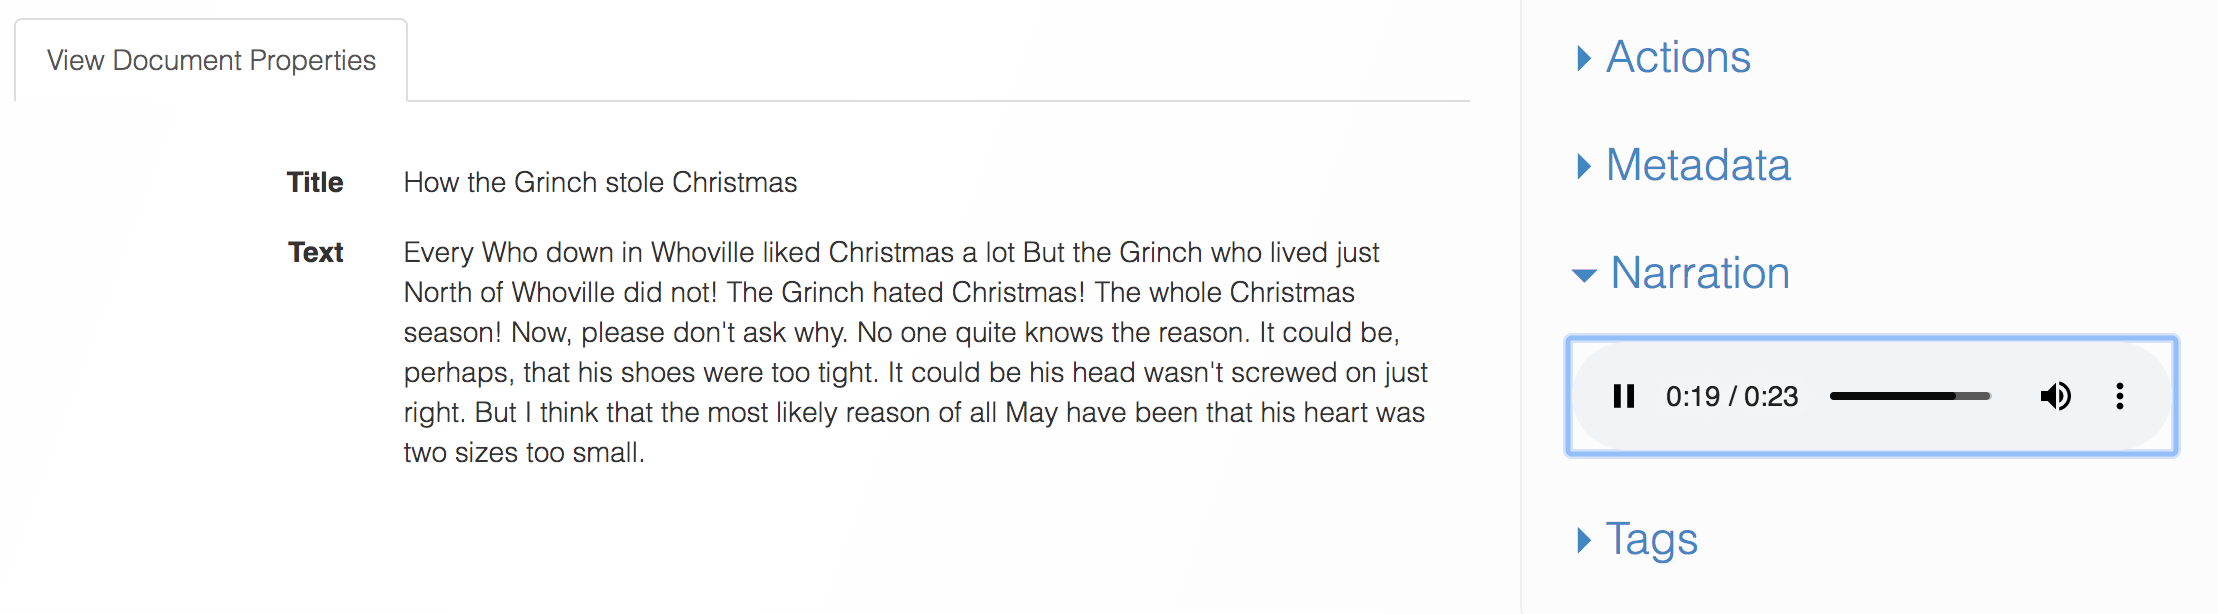The image size is (2218, 614).
Task: Click the played portion of the audio seek bar
Action: tap(1890, 397)
